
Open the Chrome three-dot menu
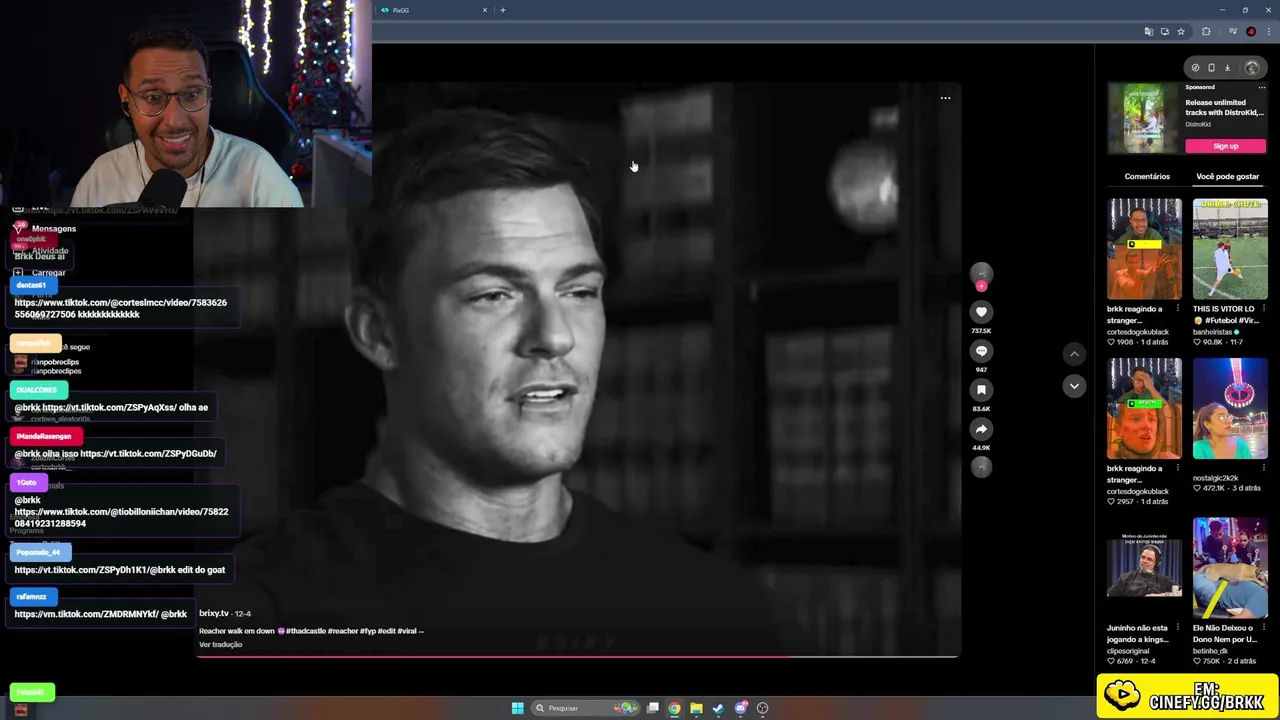[x=1268, y=32]
